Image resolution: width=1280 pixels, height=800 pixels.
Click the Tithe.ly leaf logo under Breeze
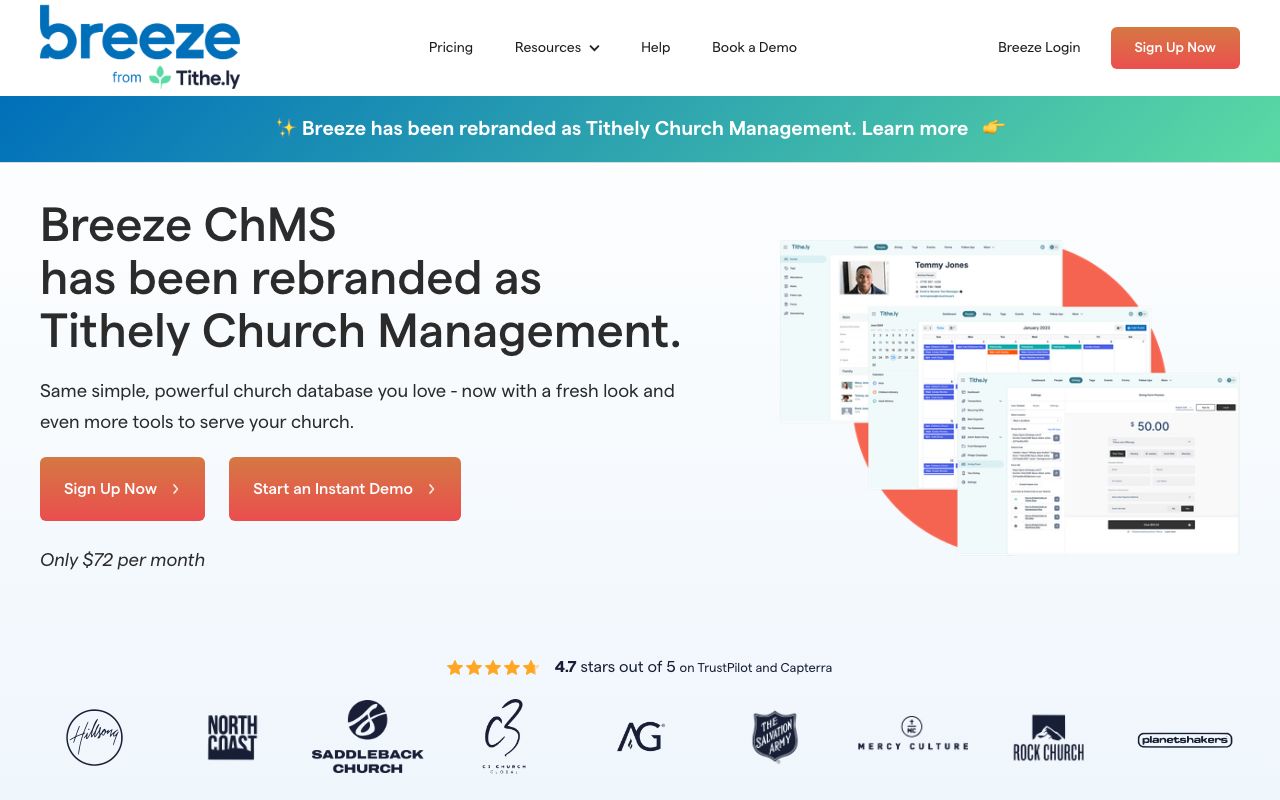(x=160, y=78)
